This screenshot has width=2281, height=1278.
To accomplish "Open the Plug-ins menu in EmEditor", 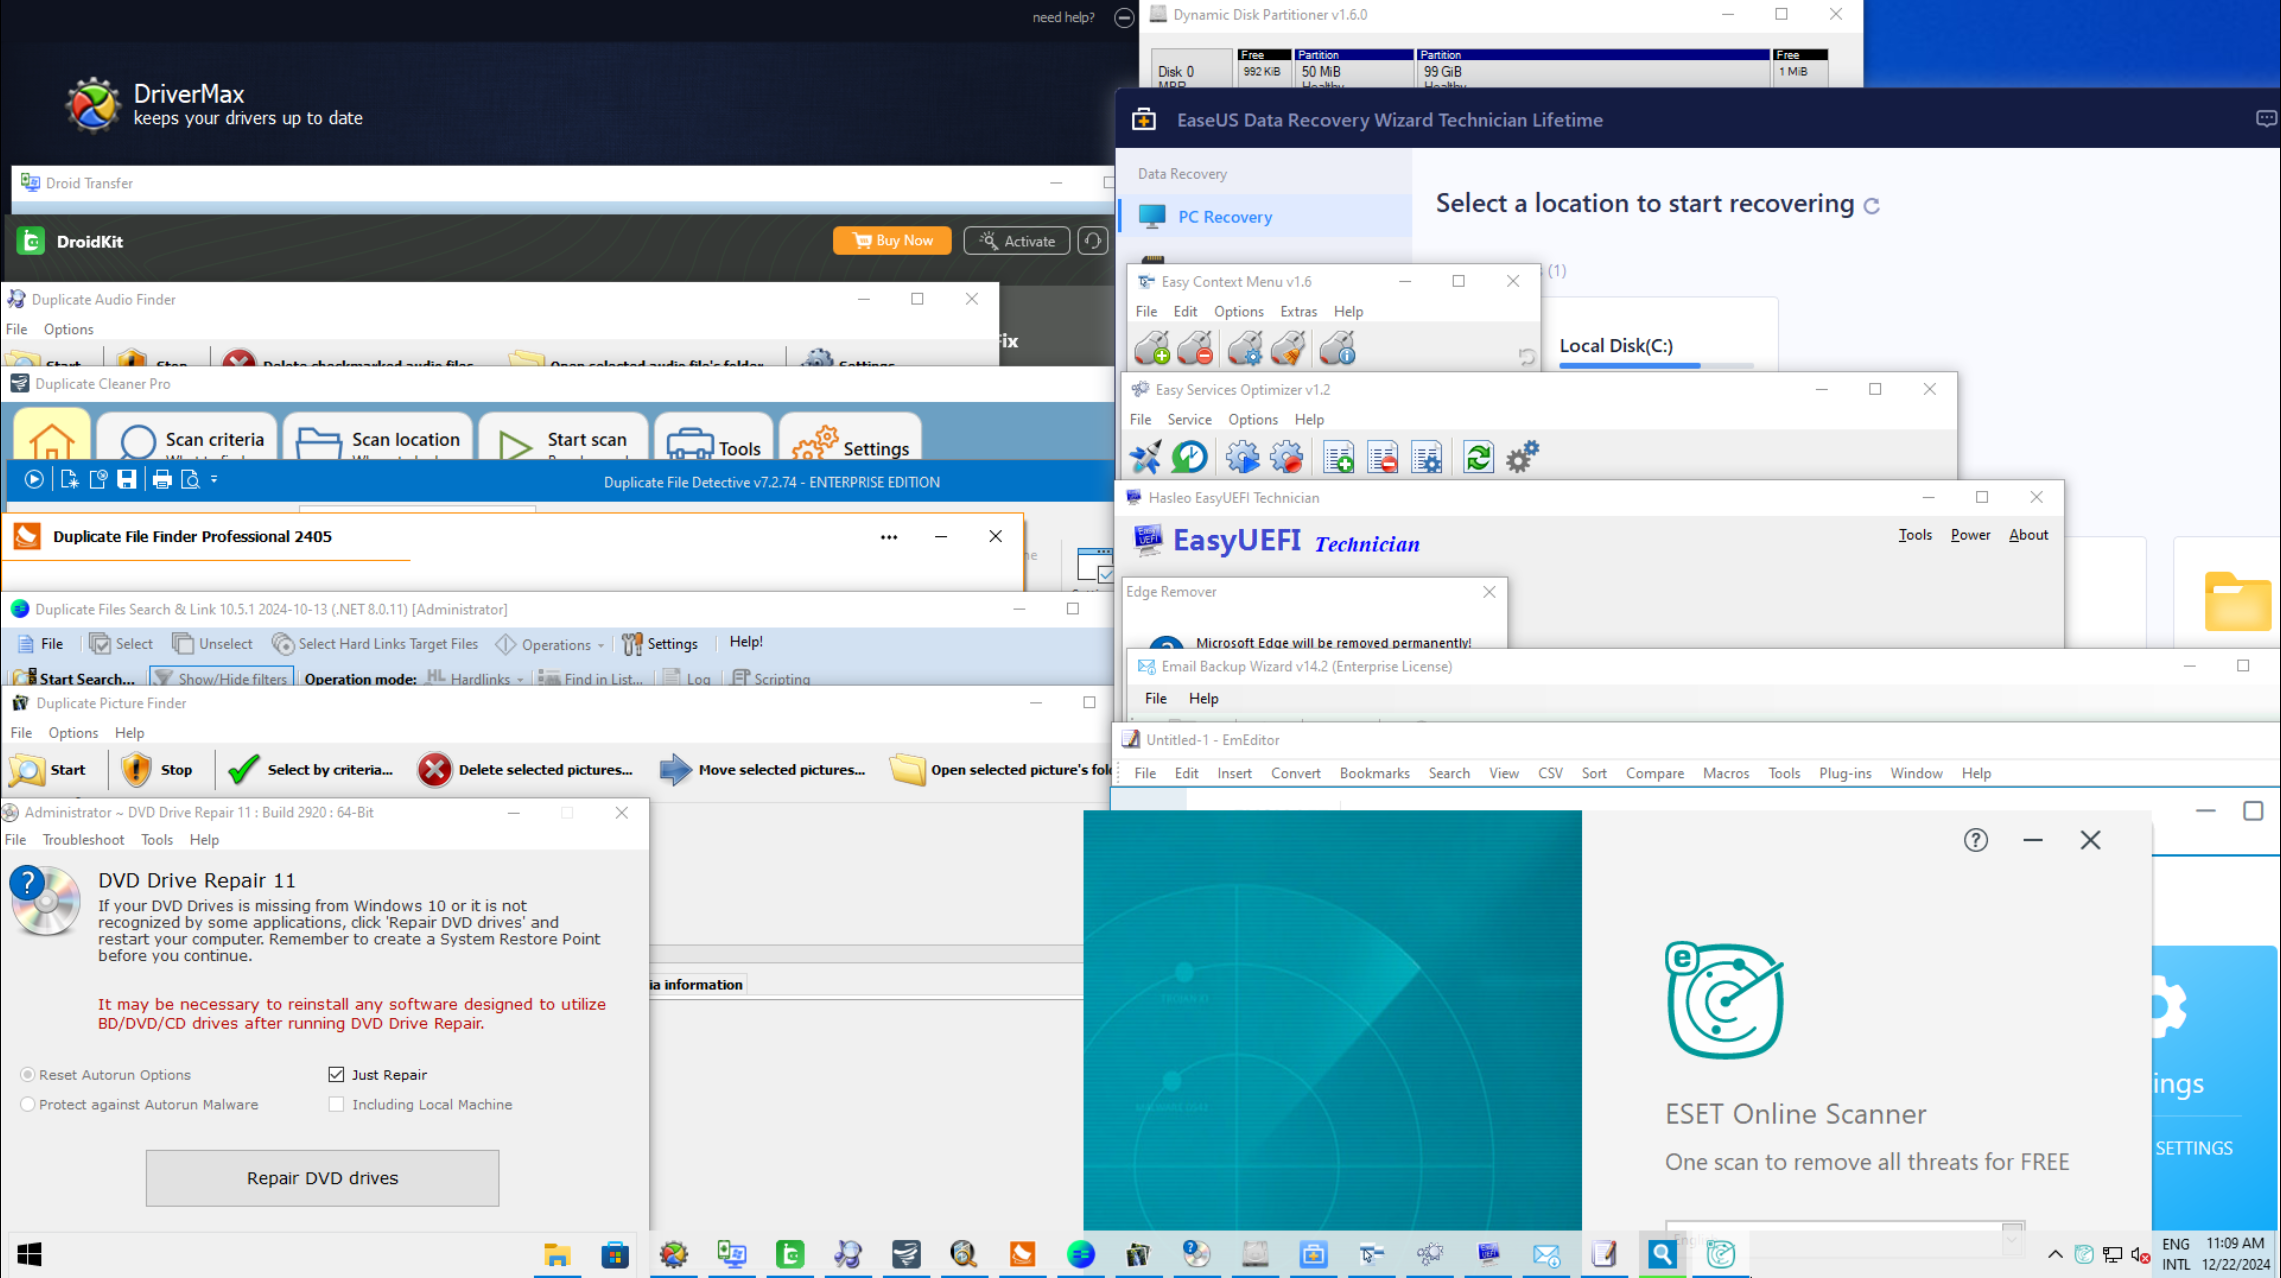I will (1844, 773).
